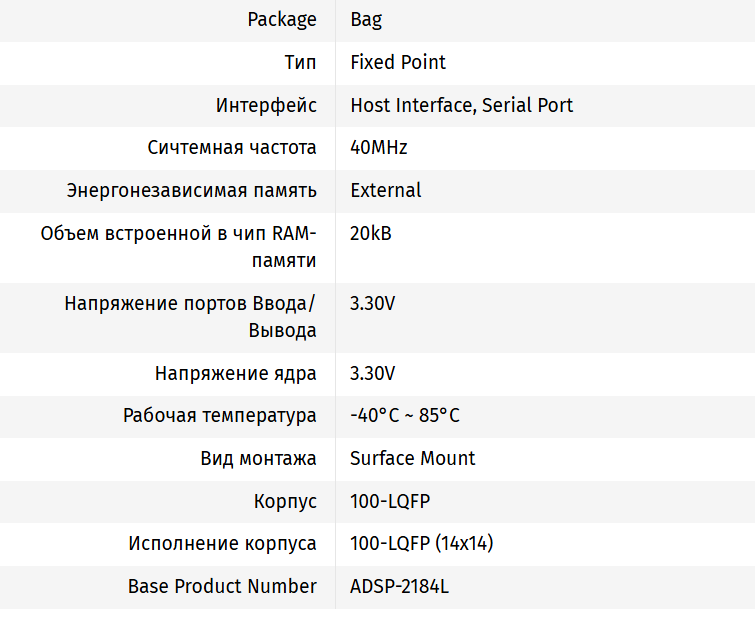
Task: Click the 'Интерфейс' row label
Action: point(266,105)
